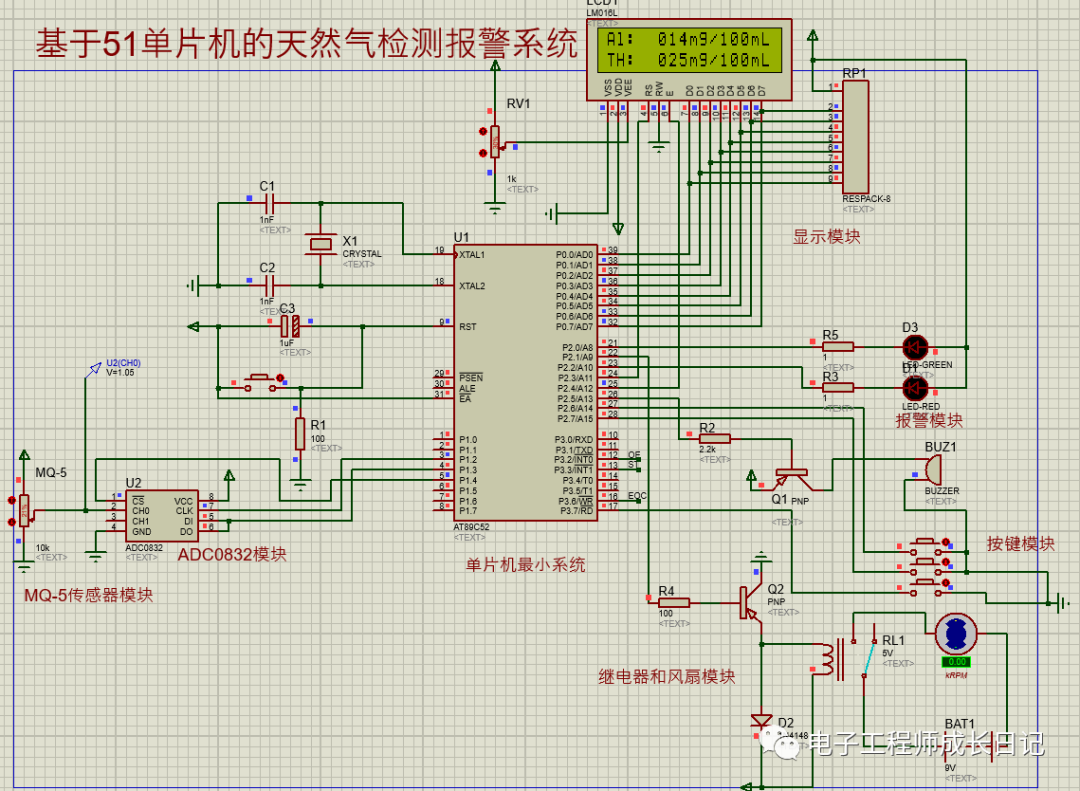
Task: Select the D3 green LED
Action: click(x=915, y=347)
